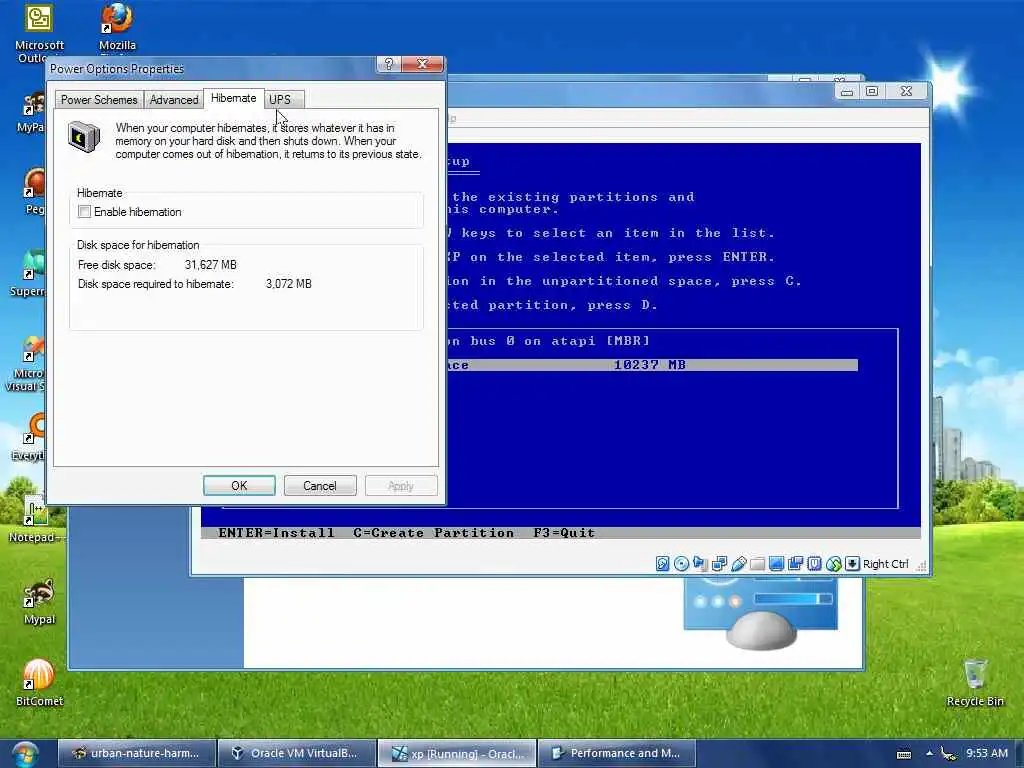The width and height of the screenshot is (1024, 768).
Task: Click the tray keyboard icon
Action: pyautogui.click(x=904, y=754)
